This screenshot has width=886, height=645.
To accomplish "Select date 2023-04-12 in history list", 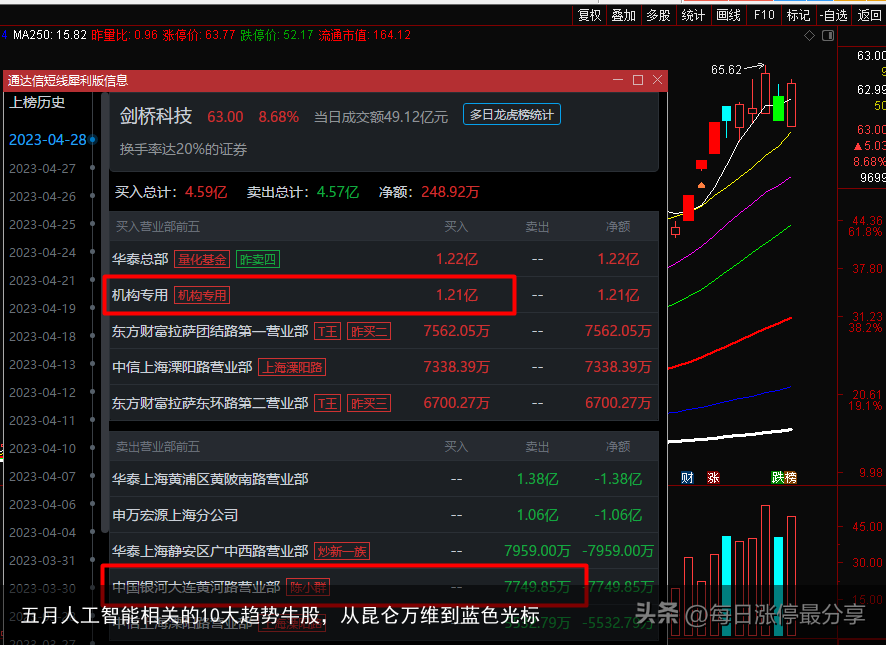I will tap(42, 392).
